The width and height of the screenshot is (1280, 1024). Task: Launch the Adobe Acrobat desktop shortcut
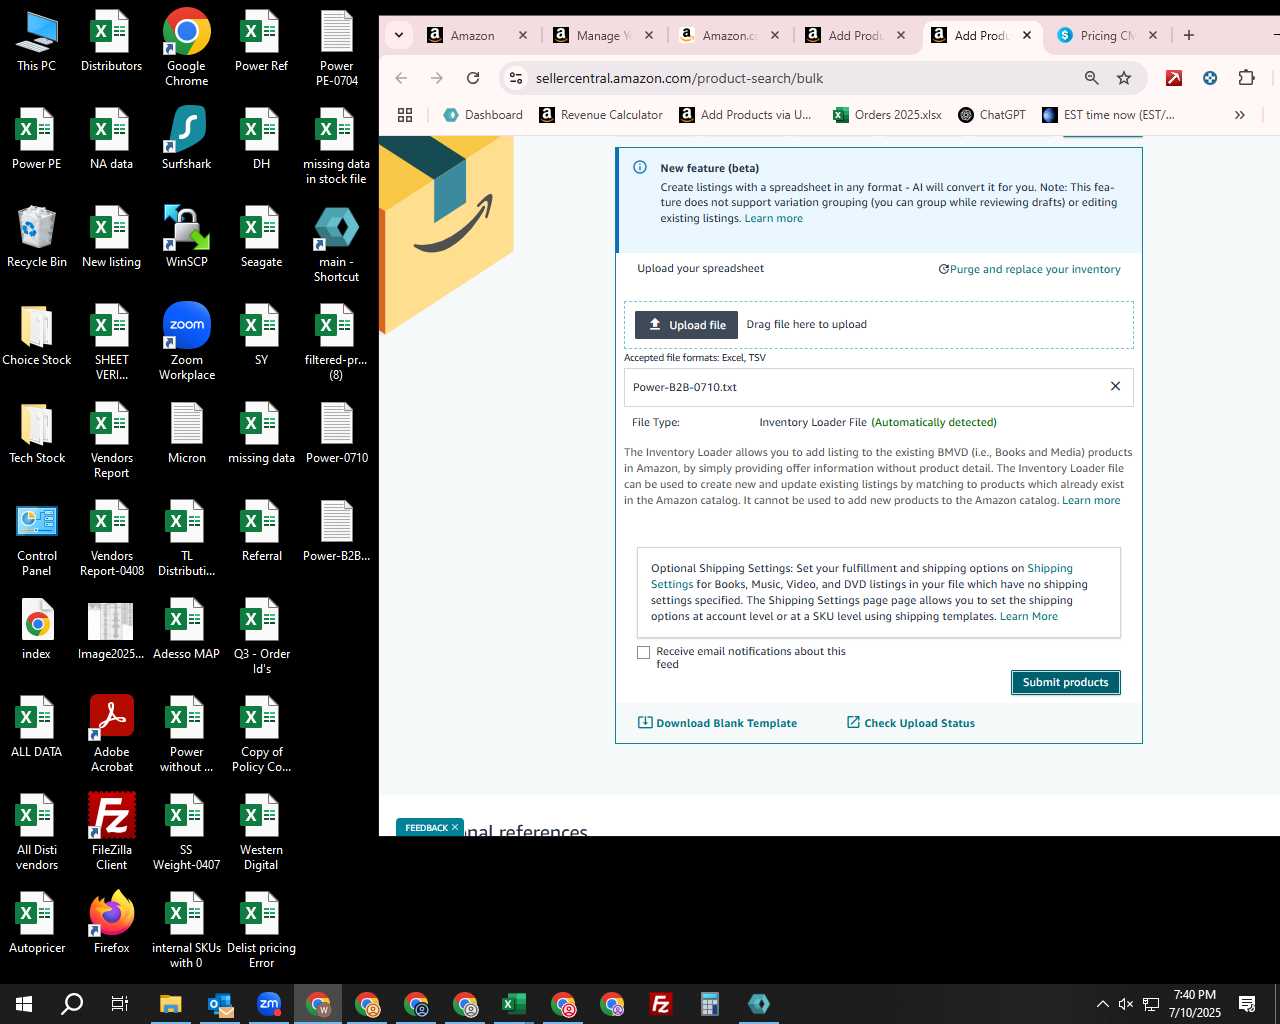click(111, 734)
